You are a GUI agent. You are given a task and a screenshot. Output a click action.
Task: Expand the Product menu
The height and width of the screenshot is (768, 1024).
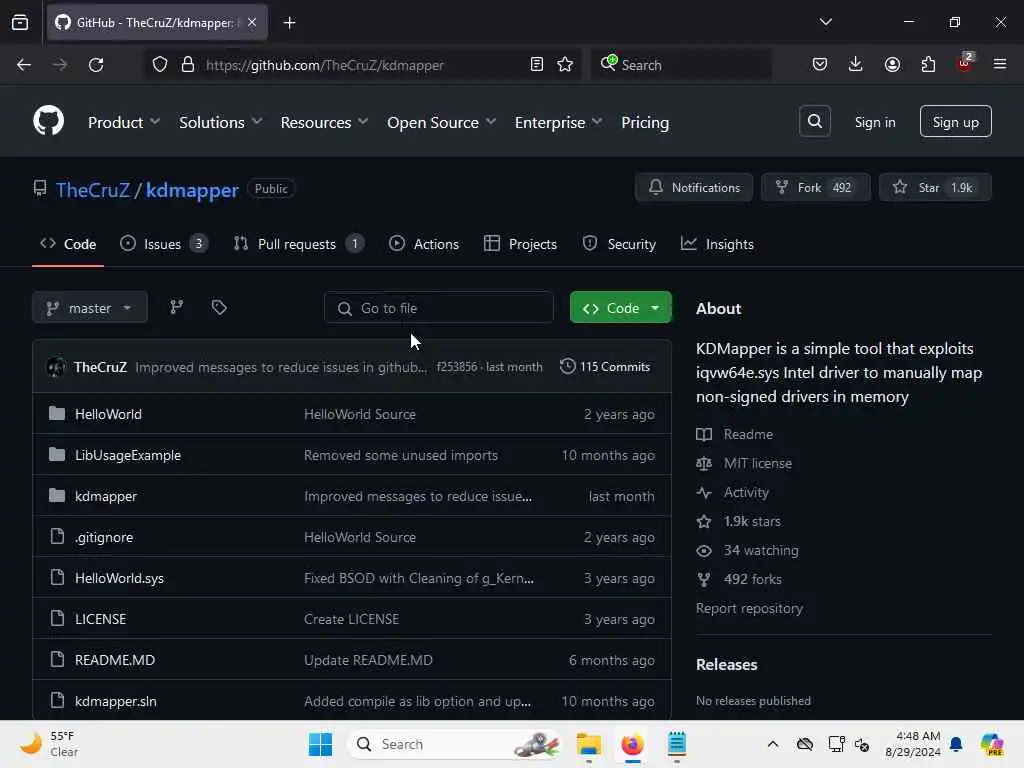click(x=123, y=122)
